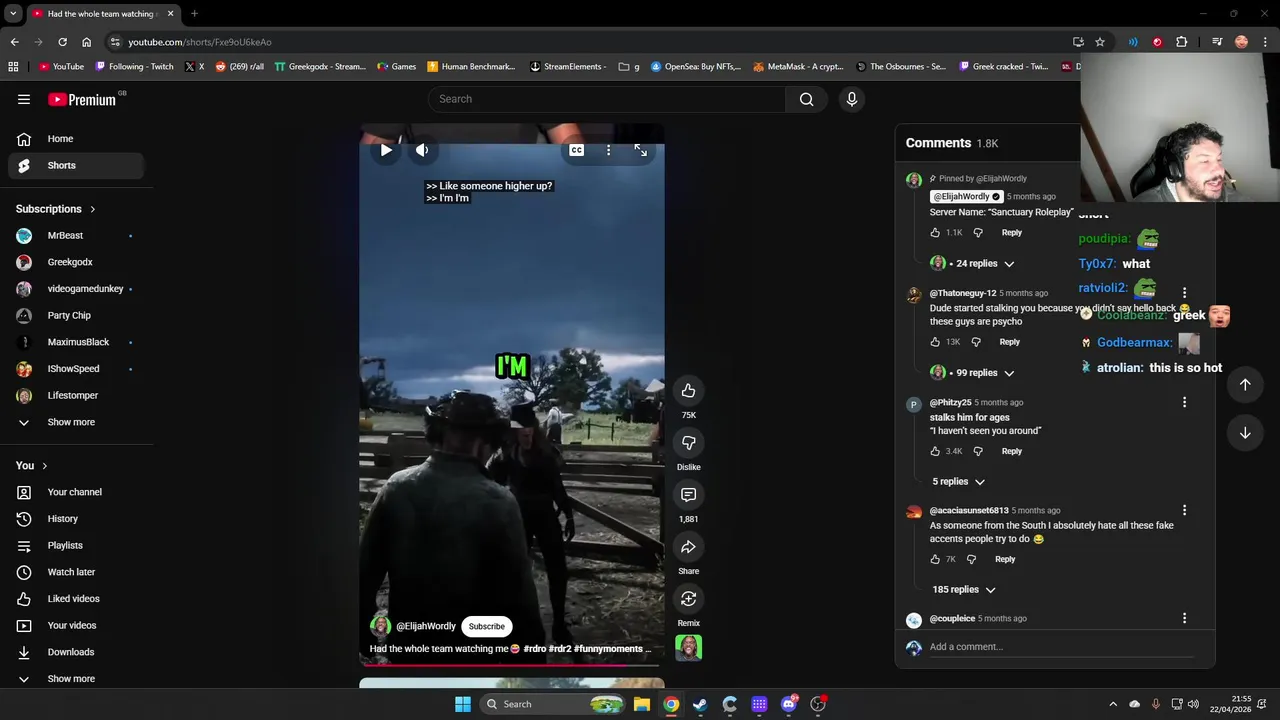
Task: Remix this Short
Action: coord(688,598)
